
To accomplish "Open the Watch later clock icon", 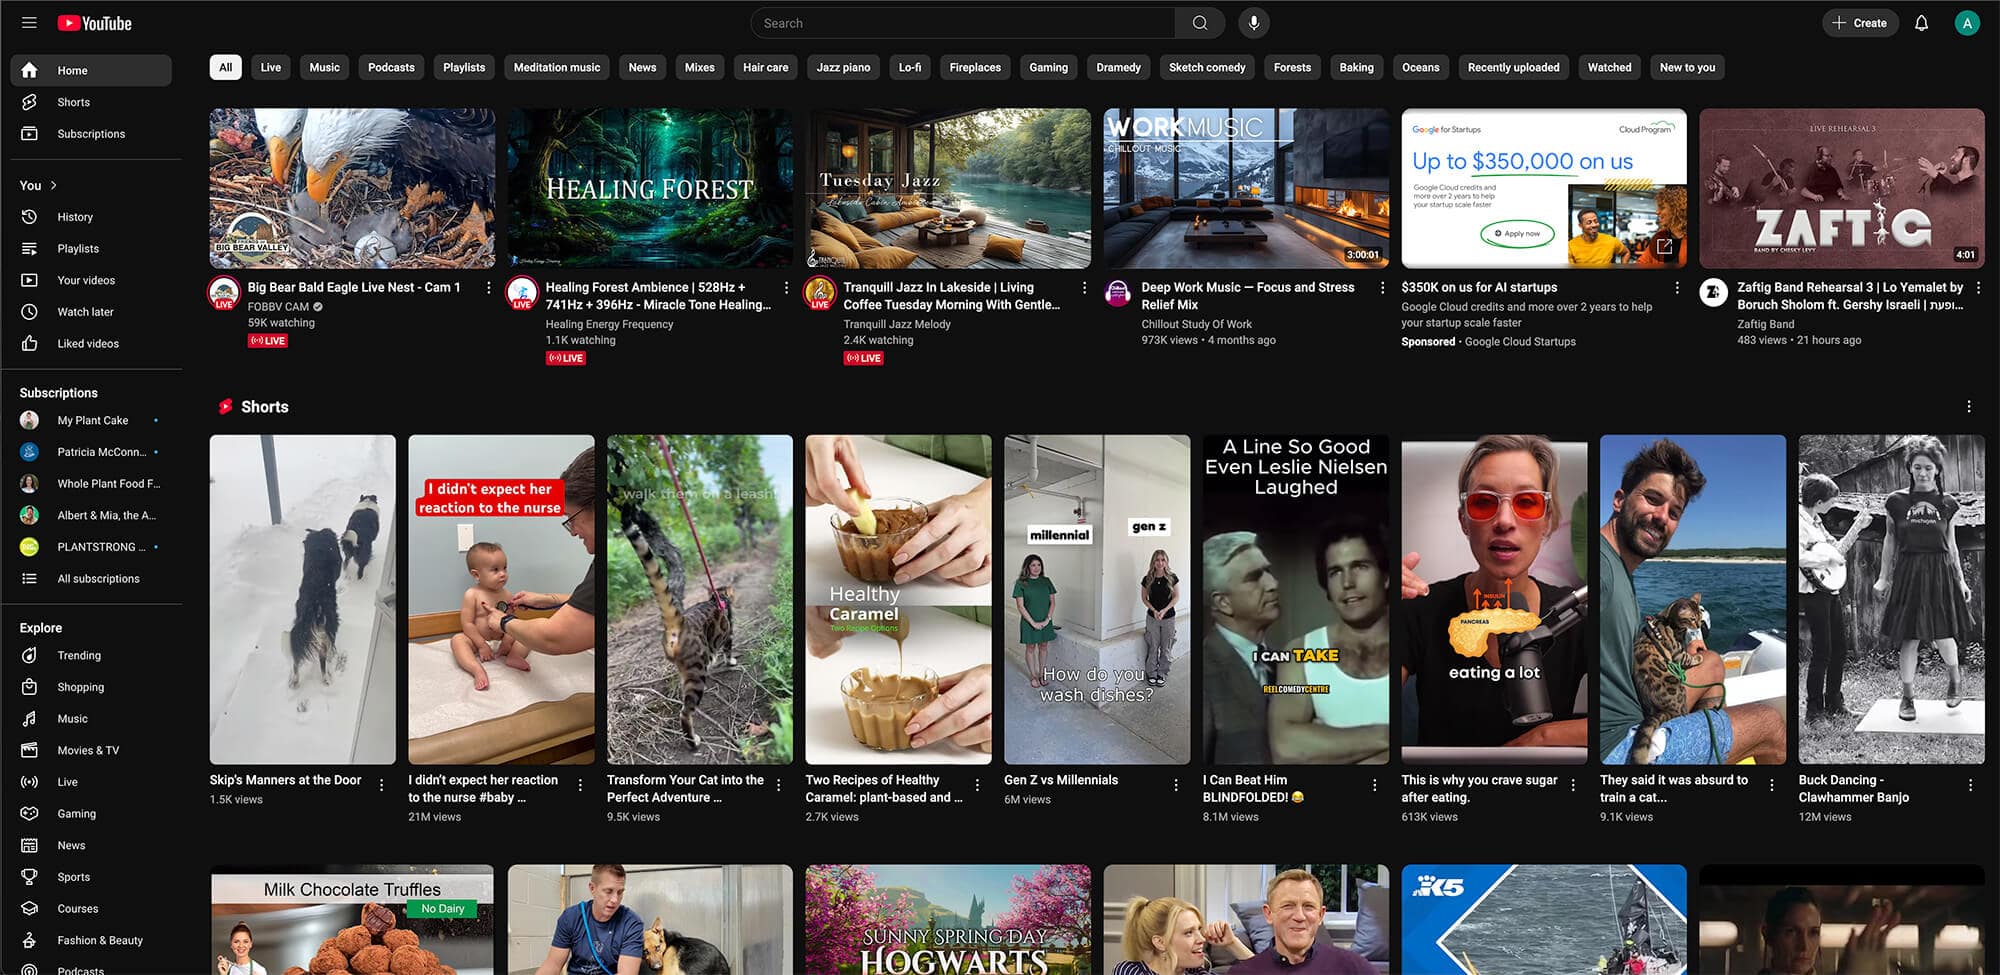I will coord(29,312).
